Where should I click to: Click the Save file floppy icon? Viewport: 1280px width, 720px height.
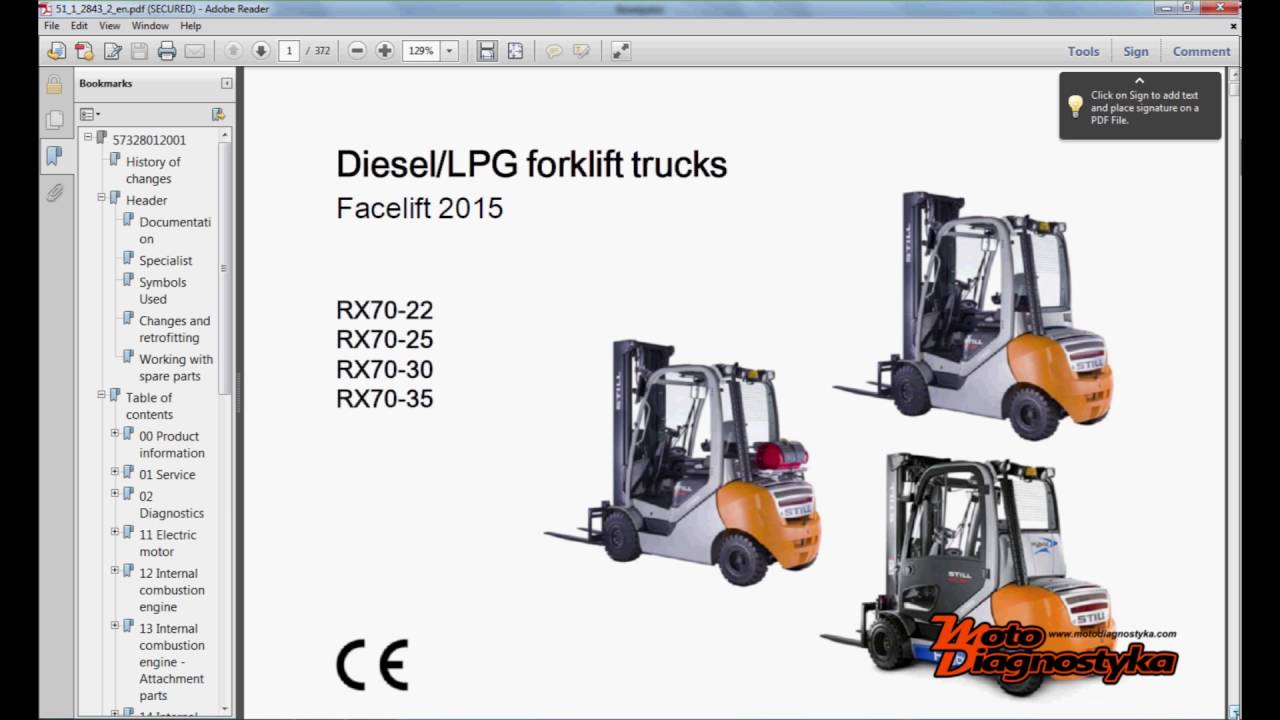tap(139, 51)
